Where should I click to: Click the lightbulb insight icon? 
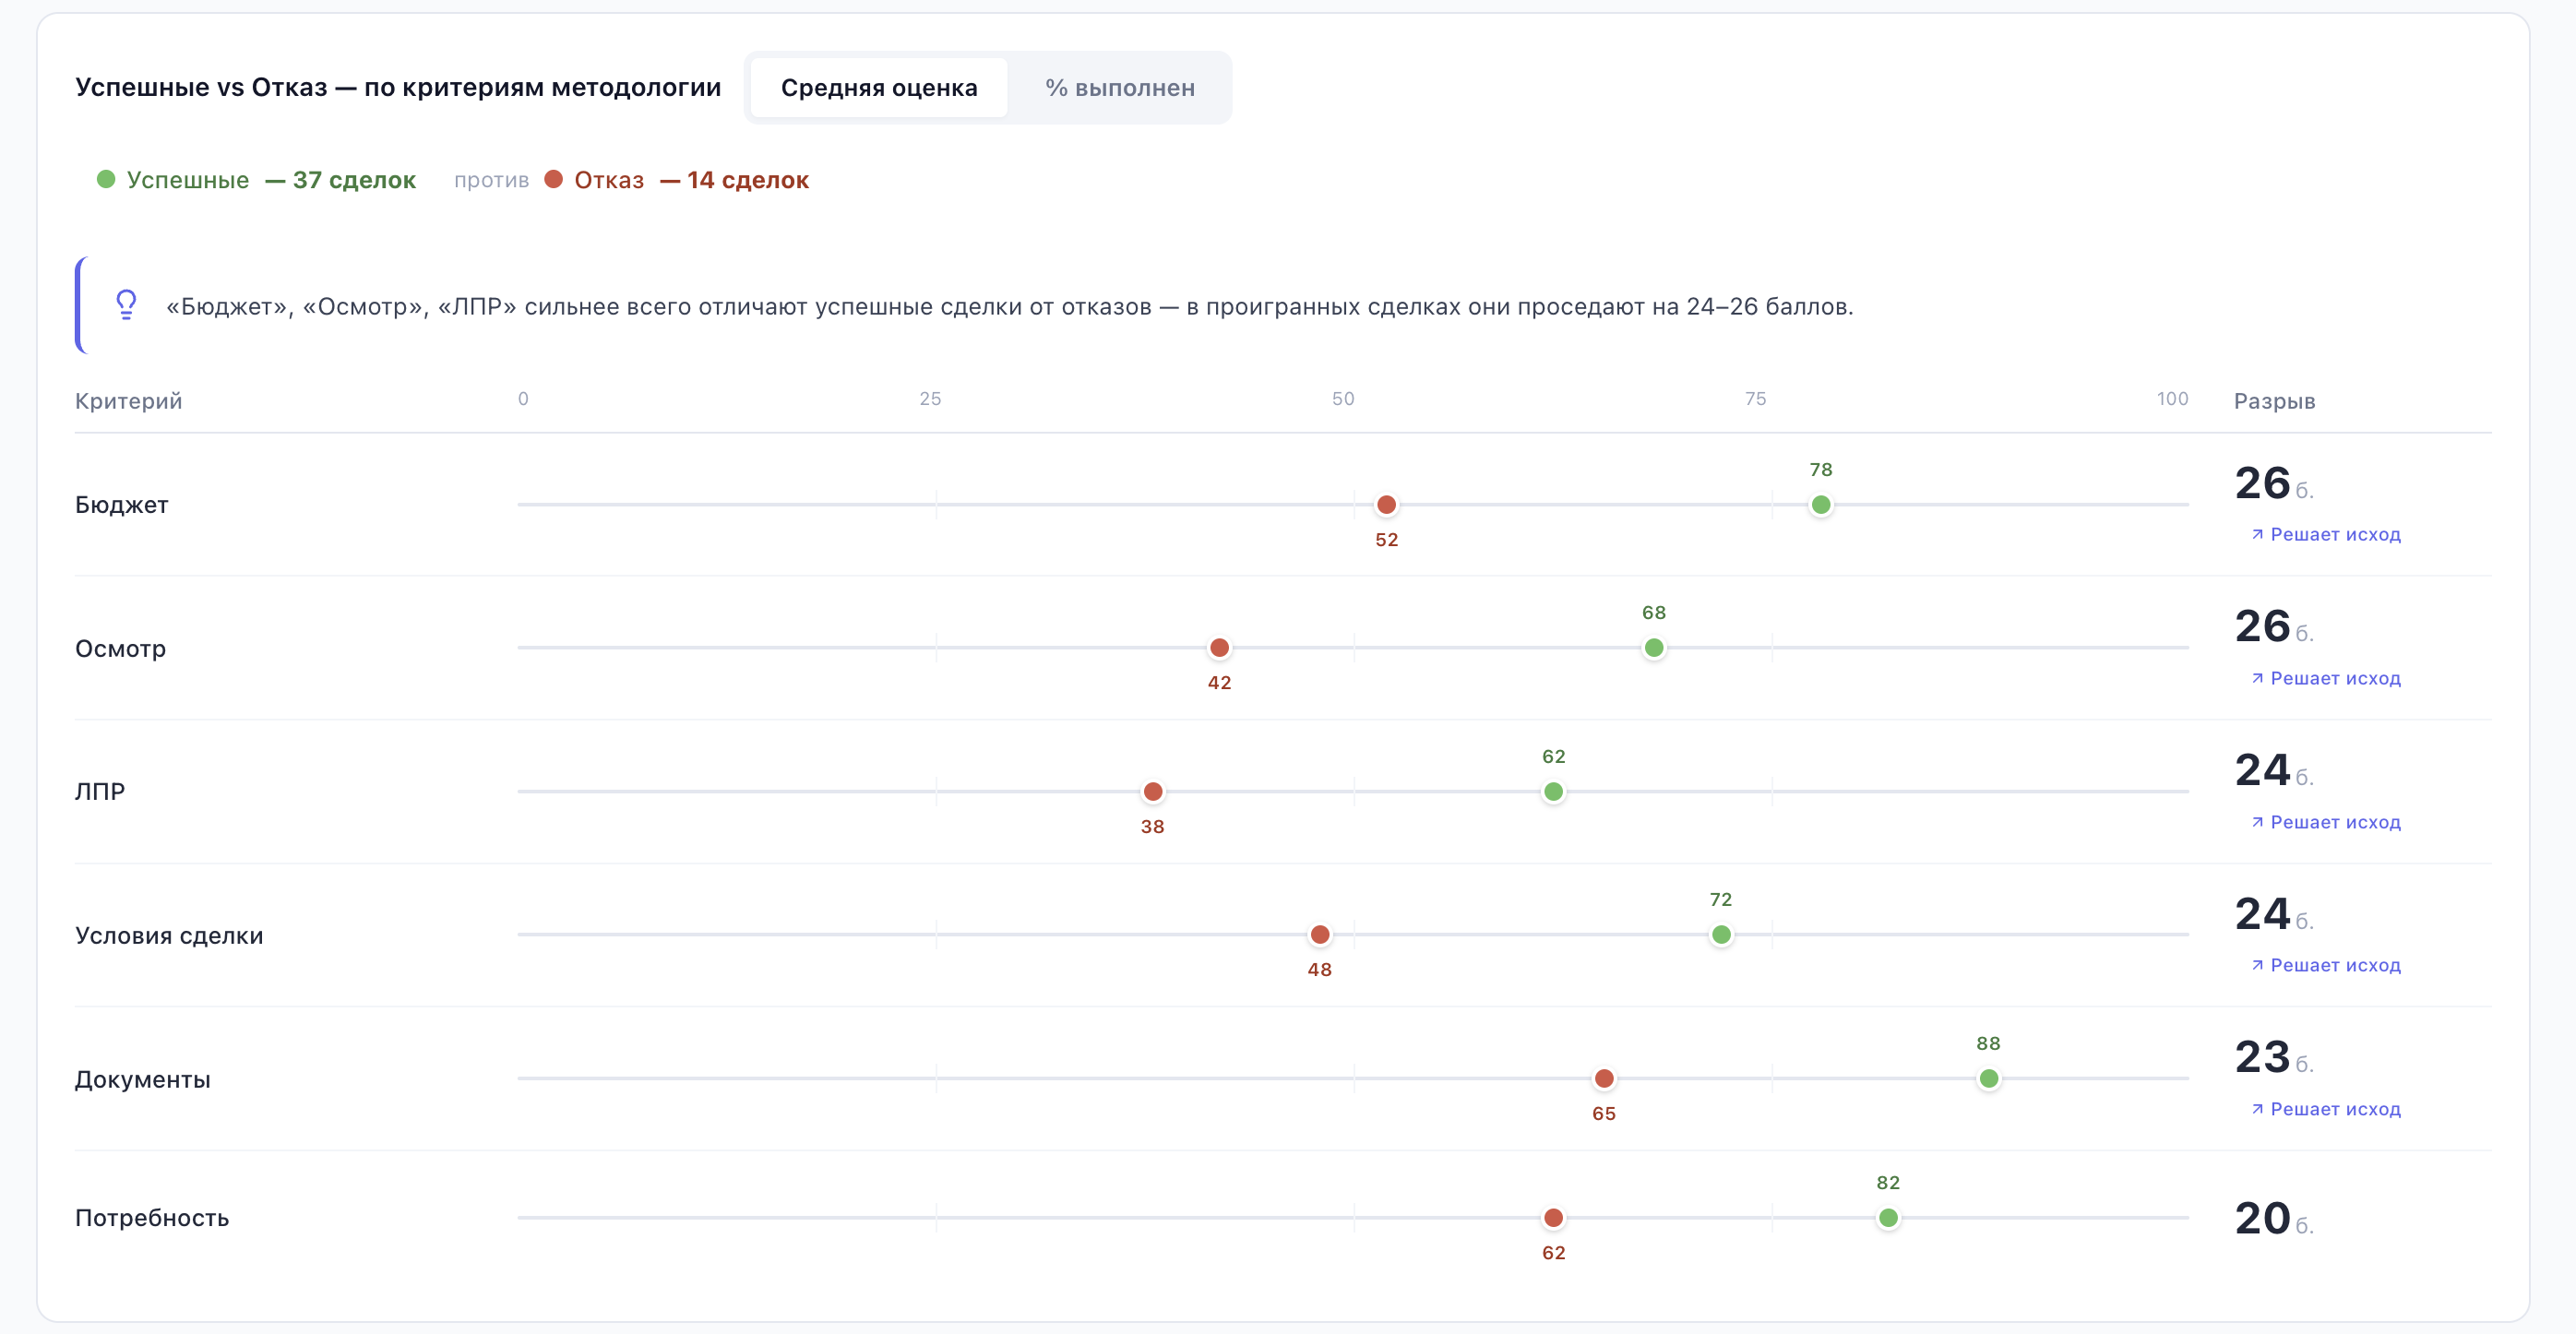tap(126, 304)
